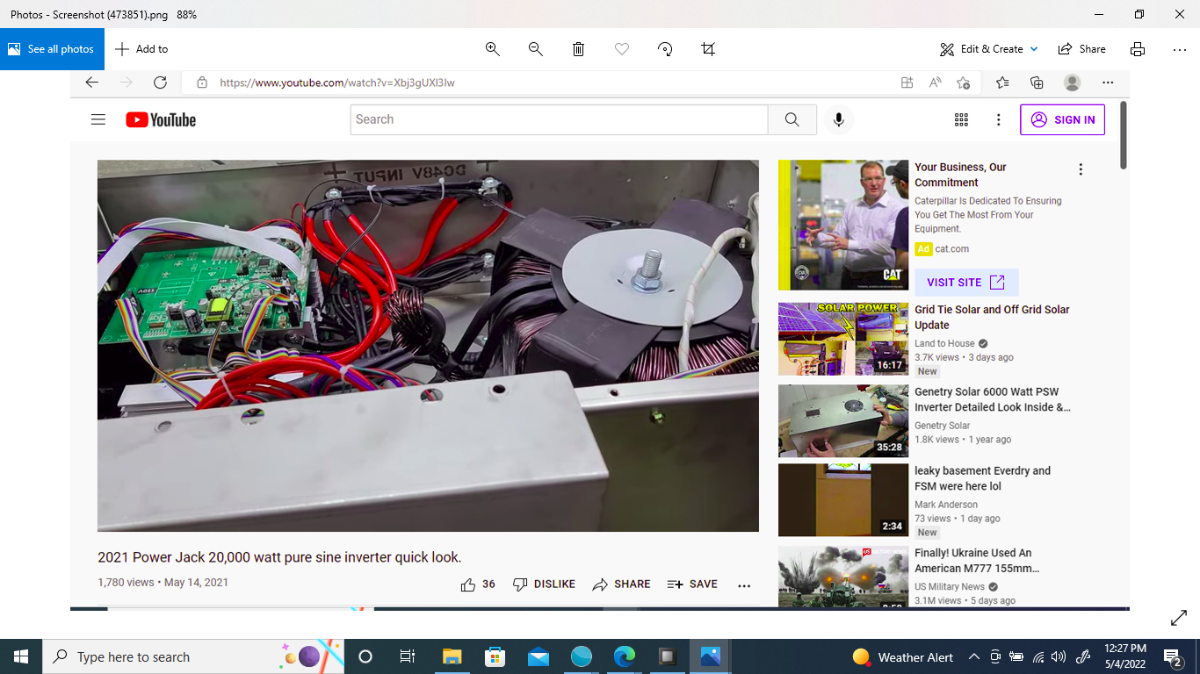Screen dimensions: 1200x674
Task: Click the VISIT SITE ad link
Action: 966,282
